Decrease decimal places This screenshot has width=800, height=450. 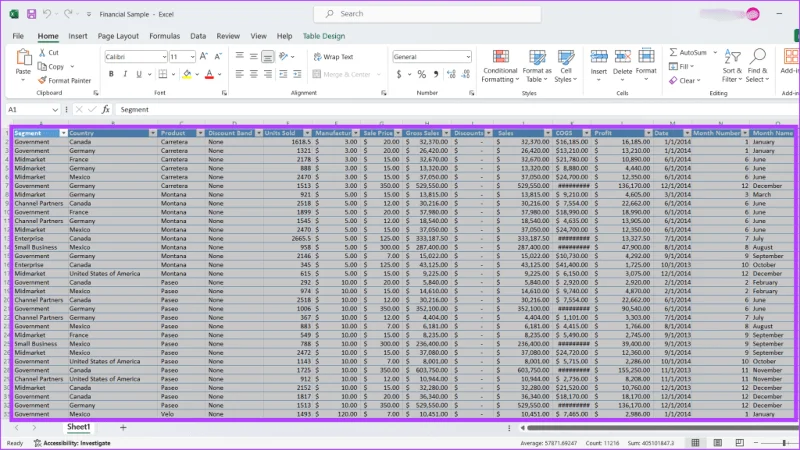click(x=465, y=74)
